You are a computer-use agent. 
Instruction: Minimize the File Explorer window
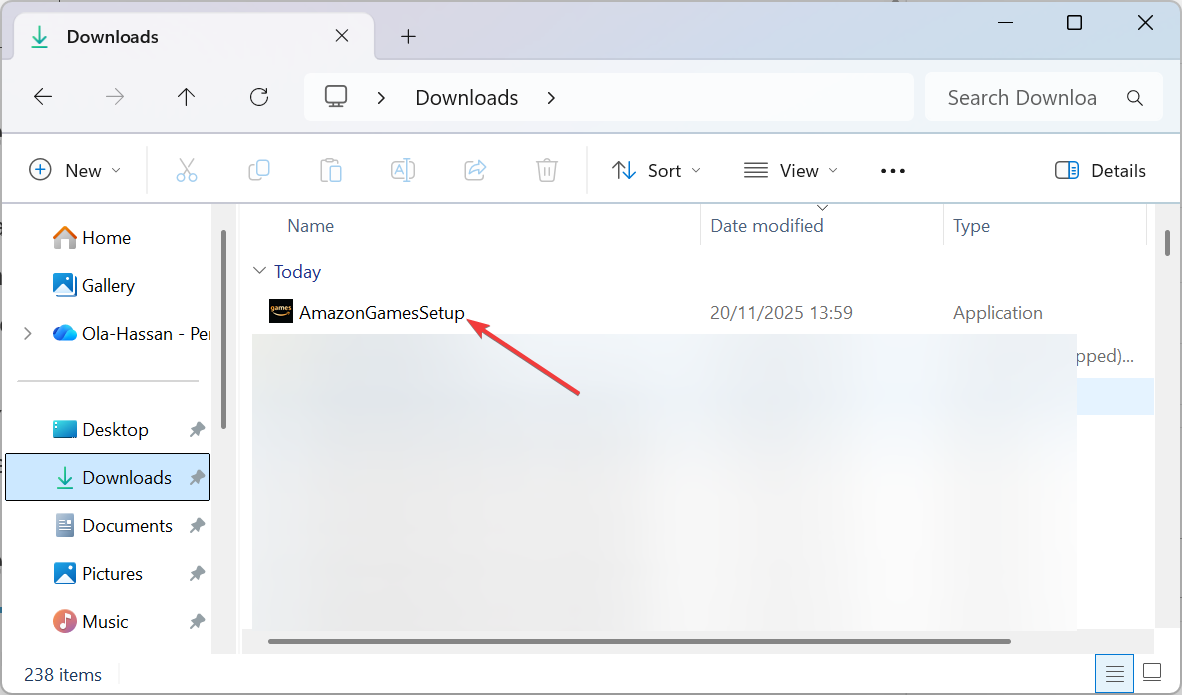click(x=1005, y=23)
